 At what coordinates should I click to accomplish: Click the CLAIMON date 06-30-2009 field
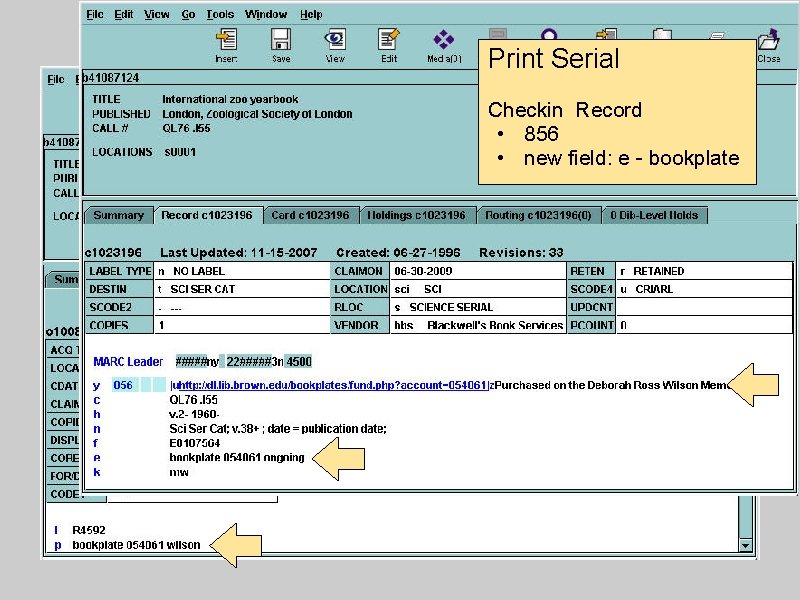478,271
